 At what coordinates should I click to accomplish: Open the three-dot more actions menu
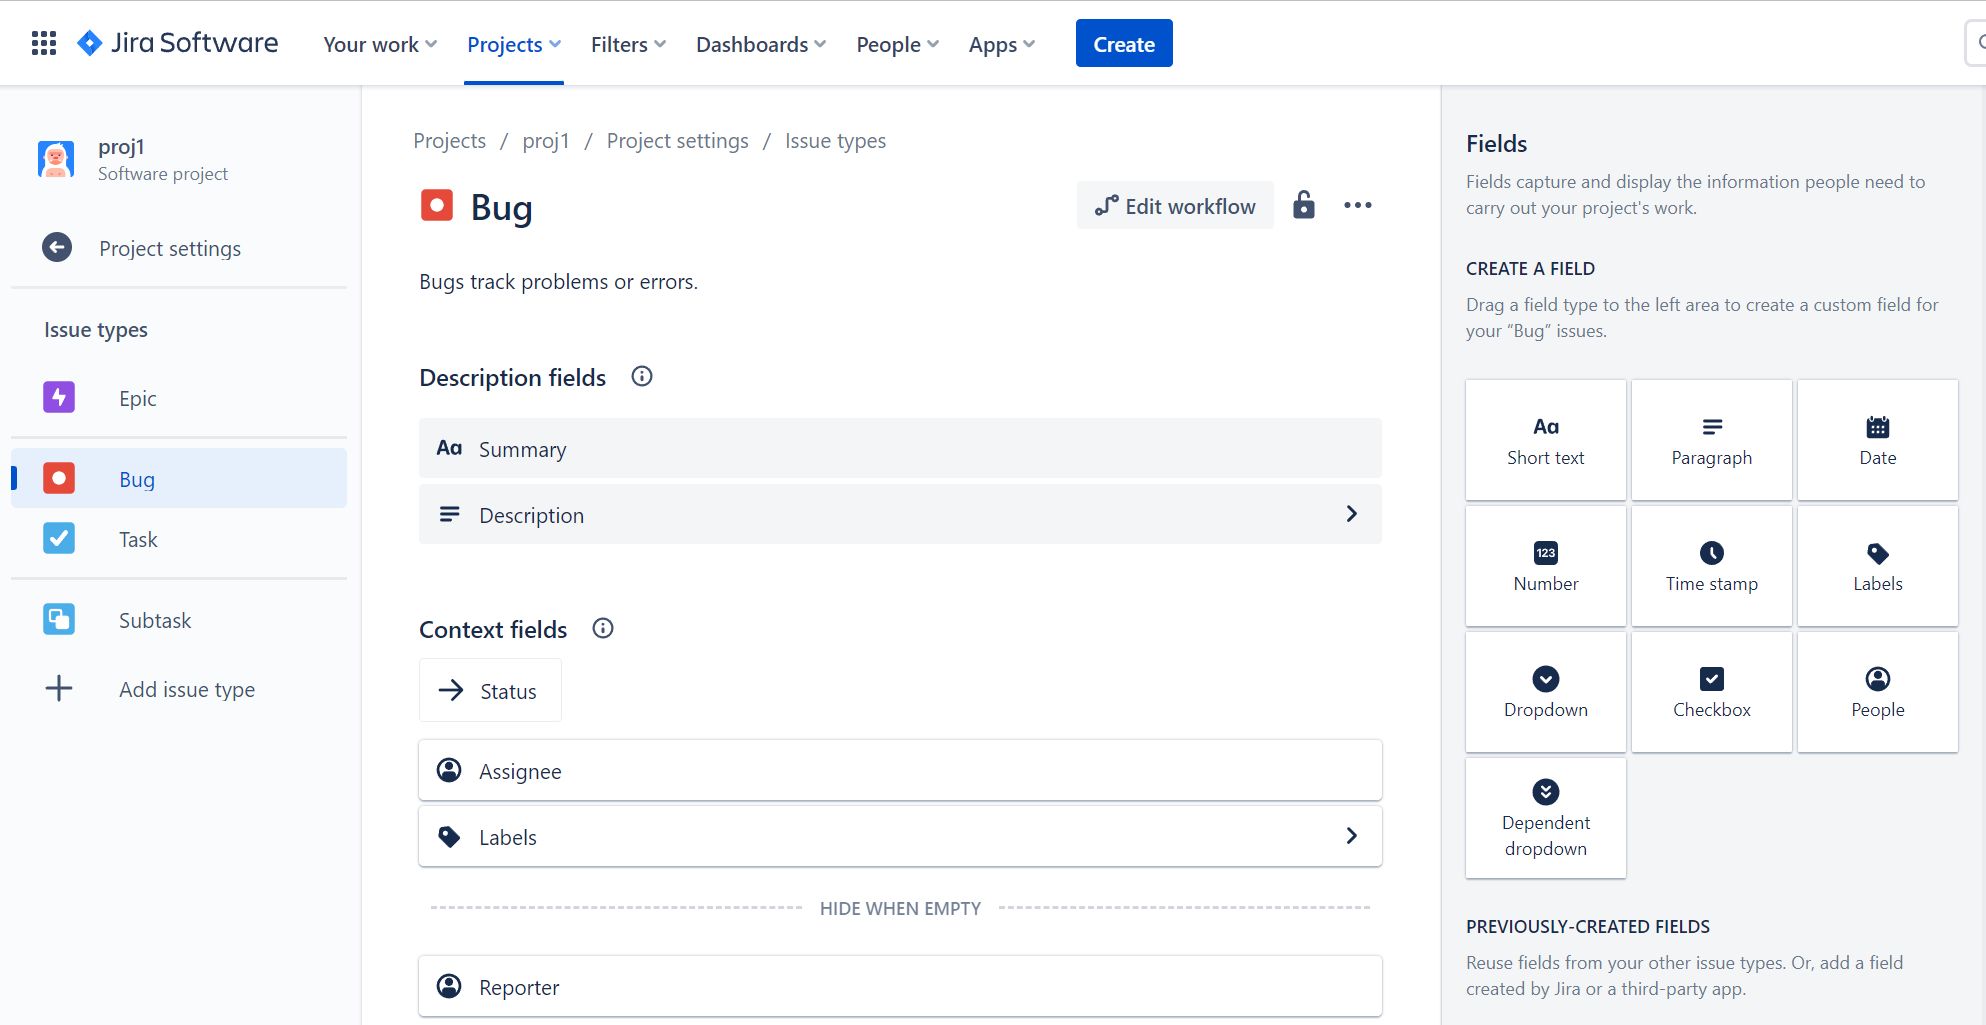coord(1358,205)
